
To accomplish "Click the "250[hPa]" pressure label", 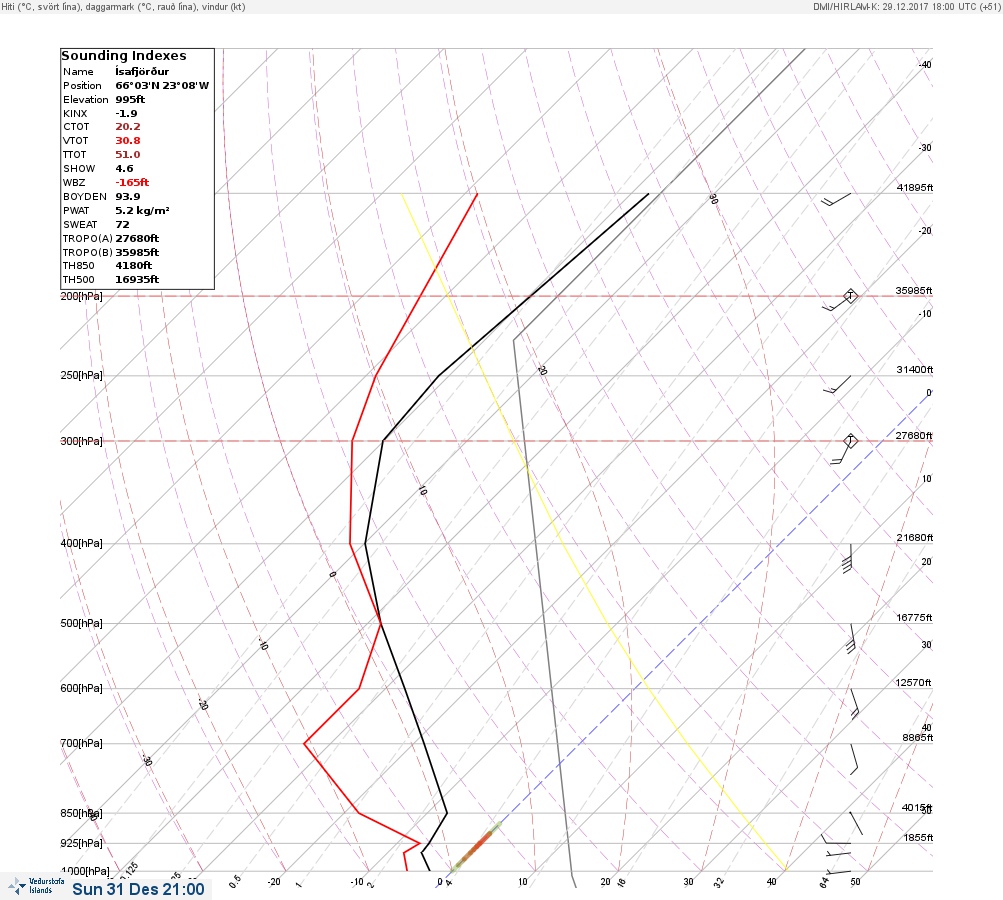I will coord(81,375).
